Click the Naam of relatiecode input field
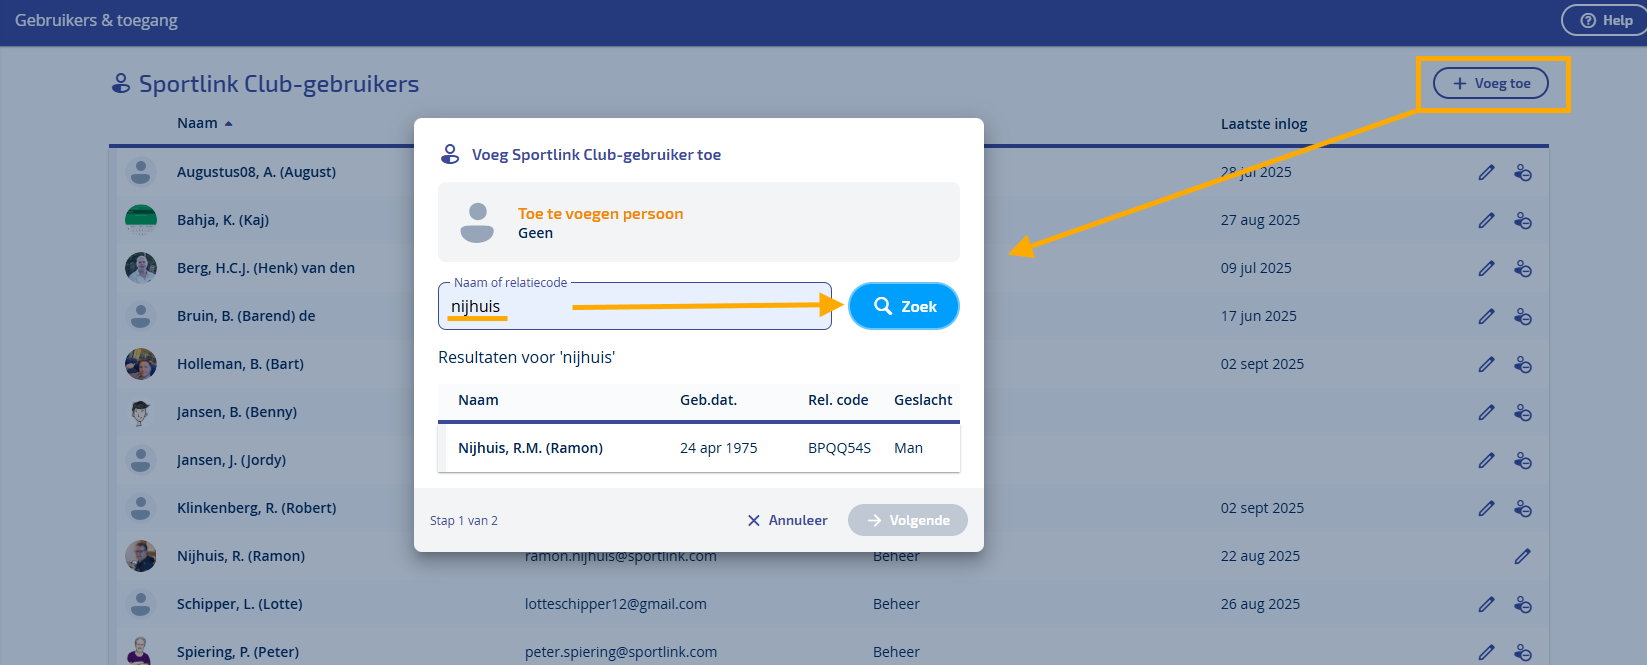 (635, 306)
